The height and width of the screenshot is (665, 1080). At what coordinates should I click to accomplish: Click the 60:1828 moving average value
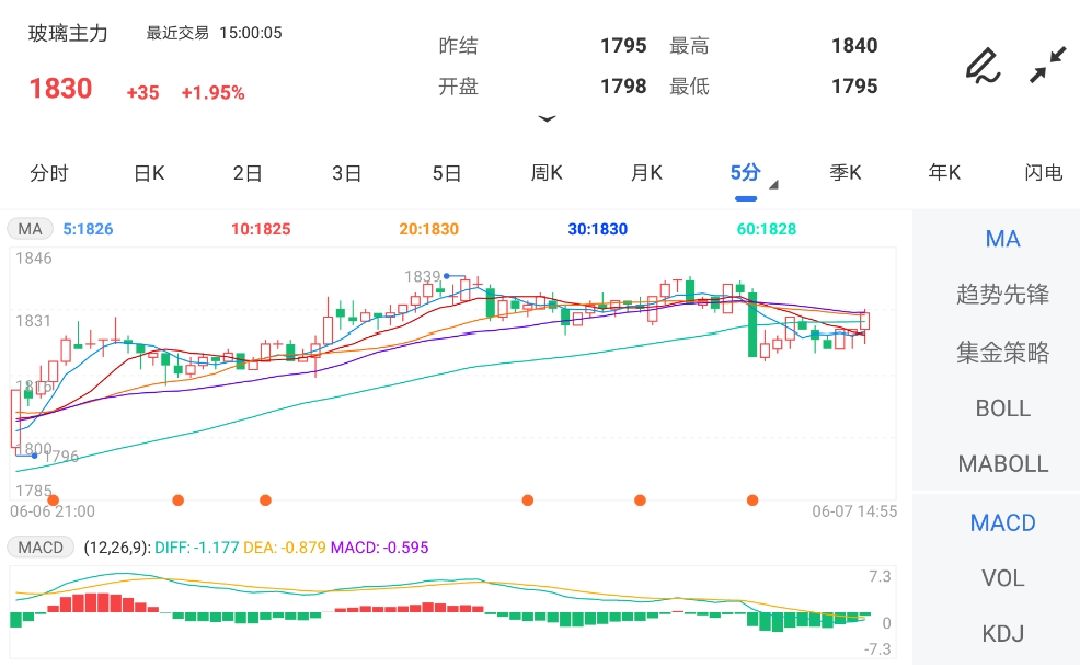point(766,229)
